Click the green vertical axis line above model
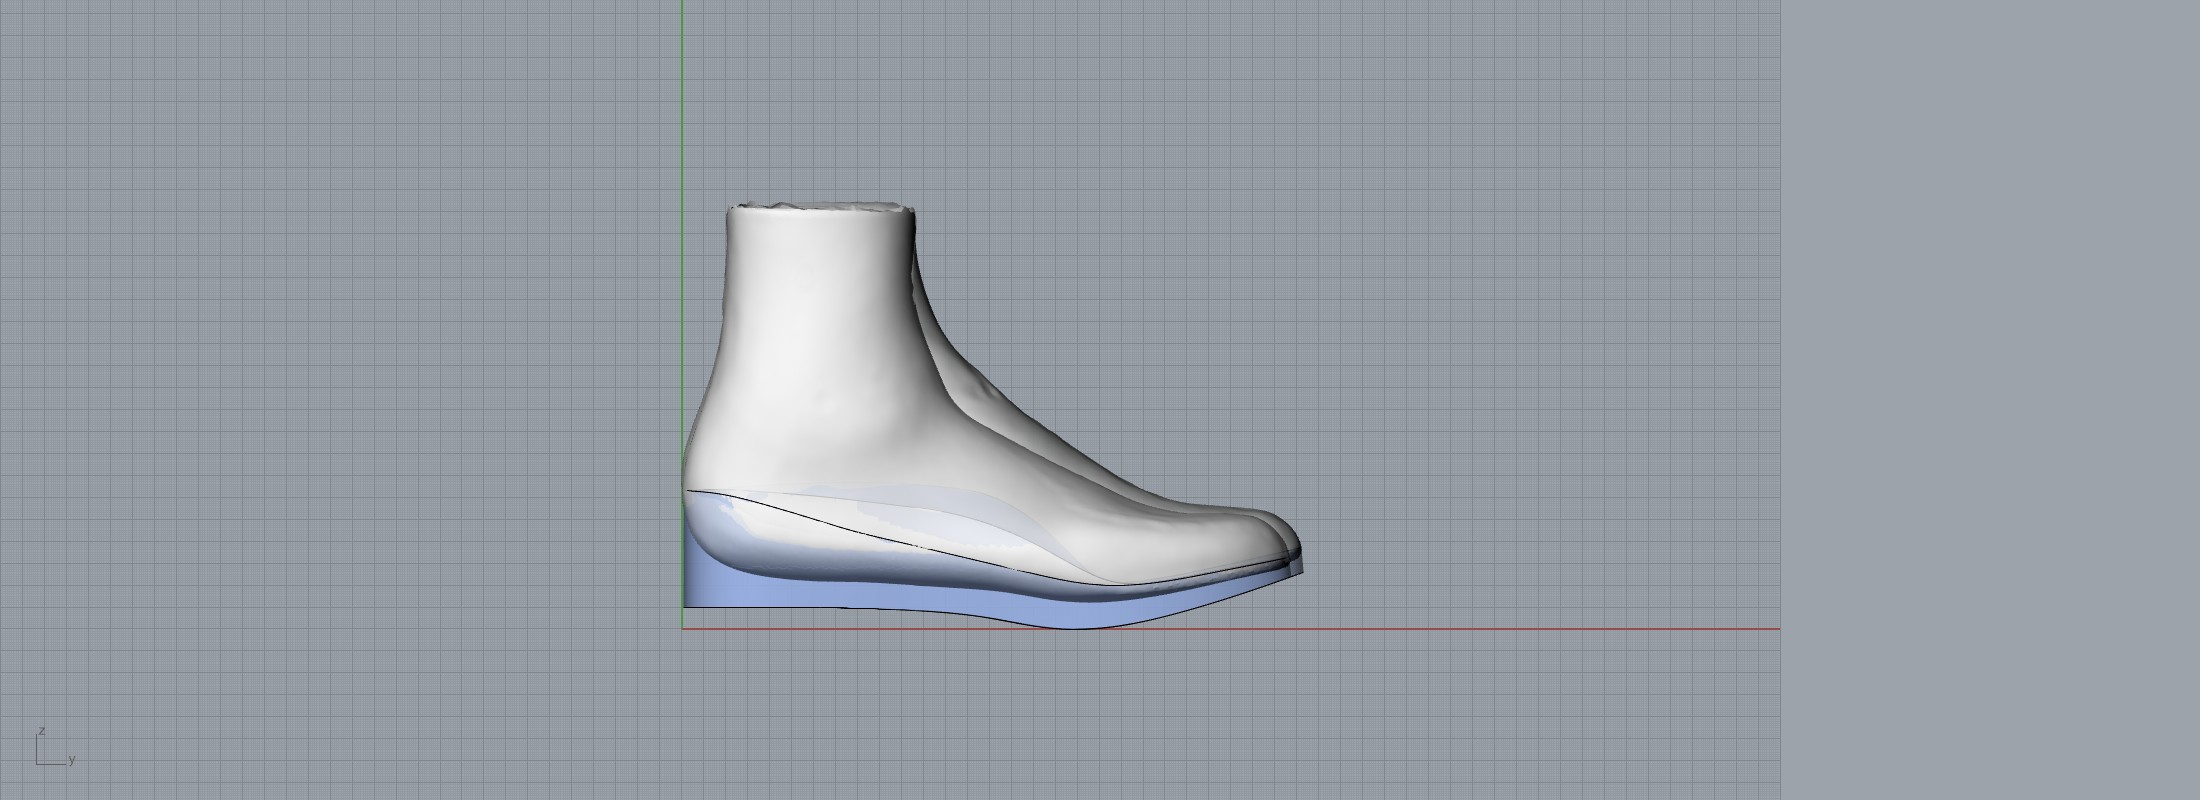This screenshot has height=800, width=2200. click(683, 100)
